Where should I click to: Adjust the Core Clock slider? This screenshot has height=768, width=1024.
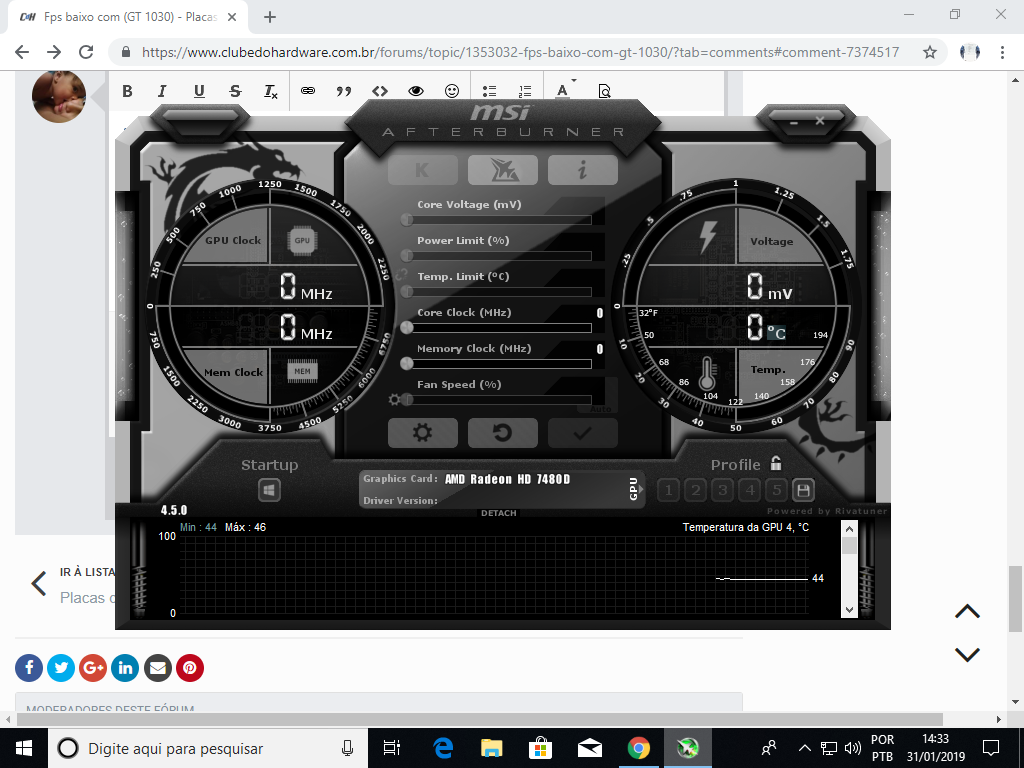499,327
